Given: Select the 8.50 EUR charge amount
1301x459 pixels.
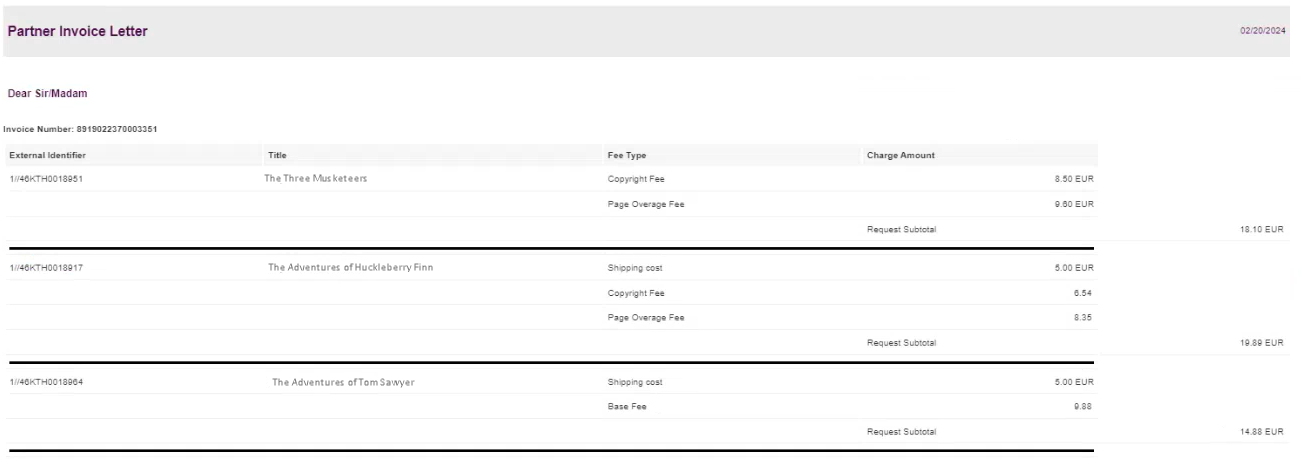Looking at the screenshot, I should click(1075, 179).
